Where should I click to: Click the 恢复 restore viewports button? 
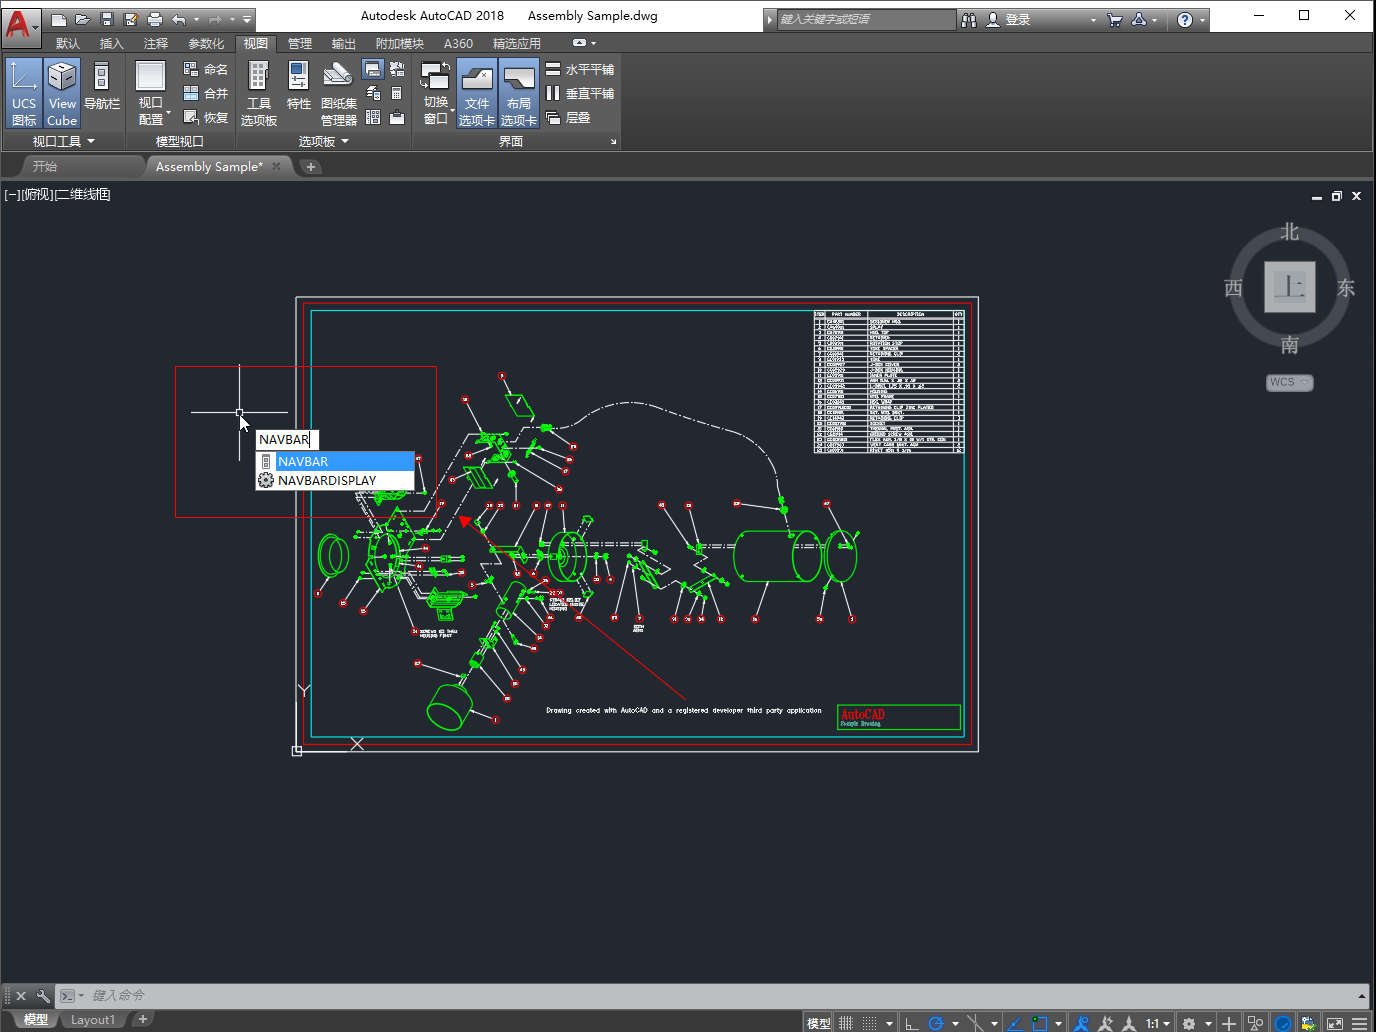pyautogui.click(x=206, y=117)
